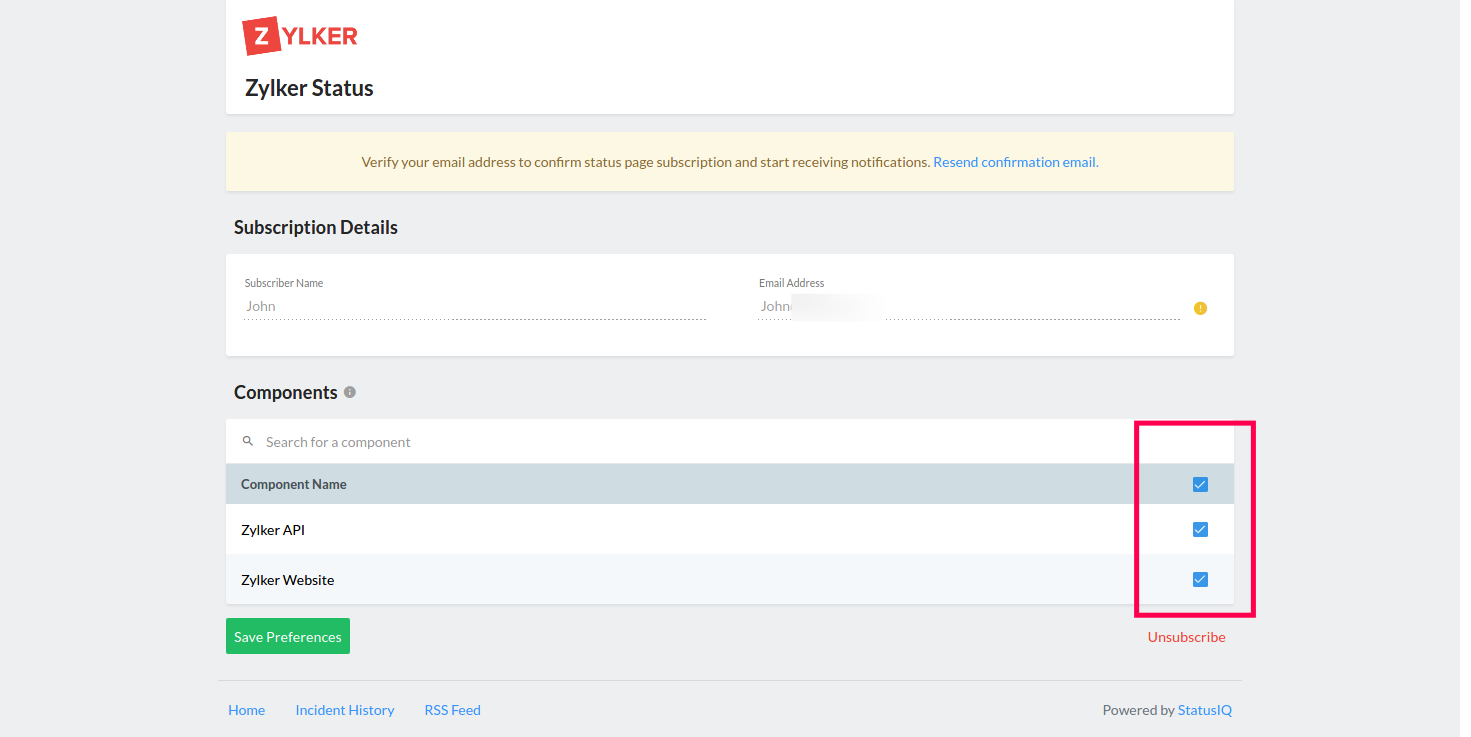Screen dimensions: 1471x737
Task: Click the Zylker Status page title
Action: click(309, 88)
